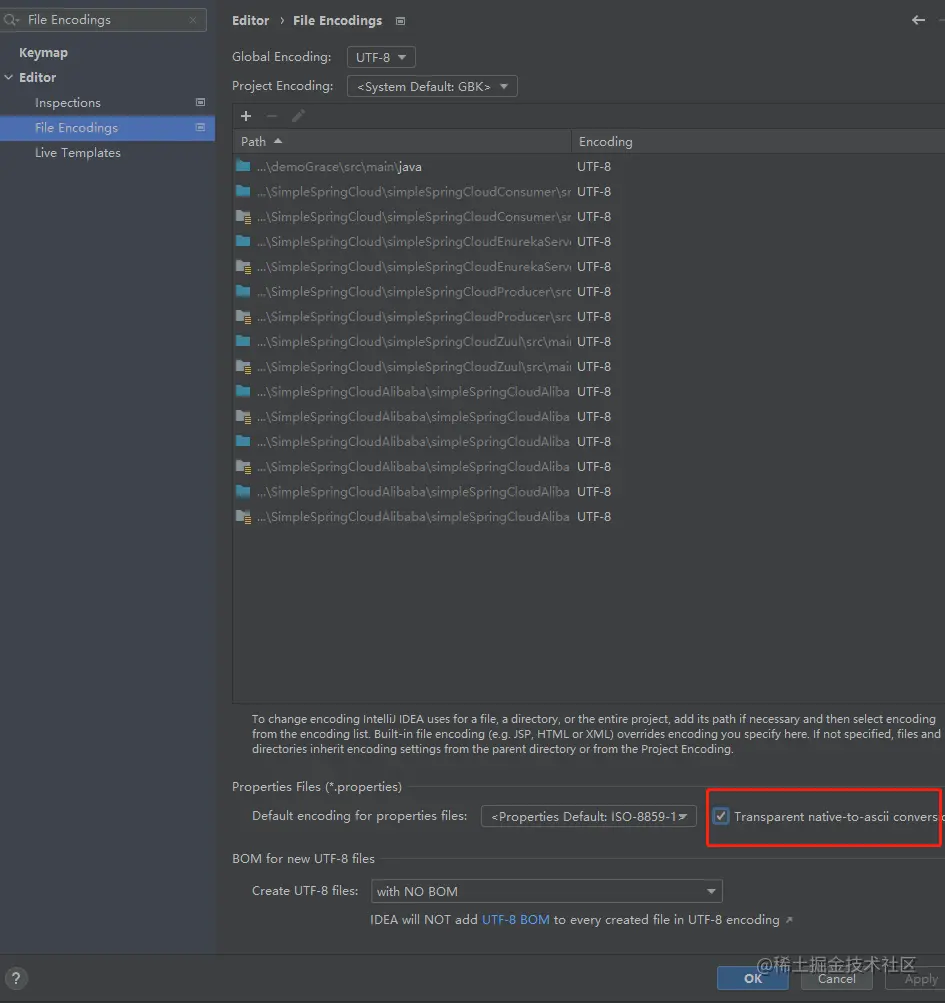Go back with the left arrow
Viewport: 945px width, 1003px height.
[x=918, y=20]
